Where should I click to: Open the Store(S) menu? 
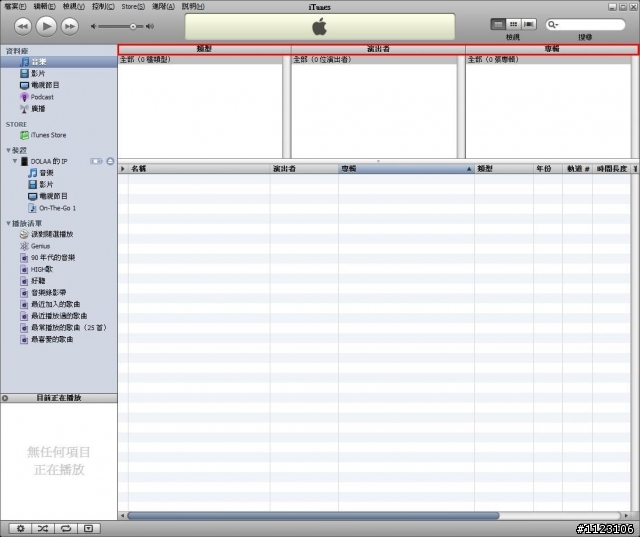tap(133, 7)
